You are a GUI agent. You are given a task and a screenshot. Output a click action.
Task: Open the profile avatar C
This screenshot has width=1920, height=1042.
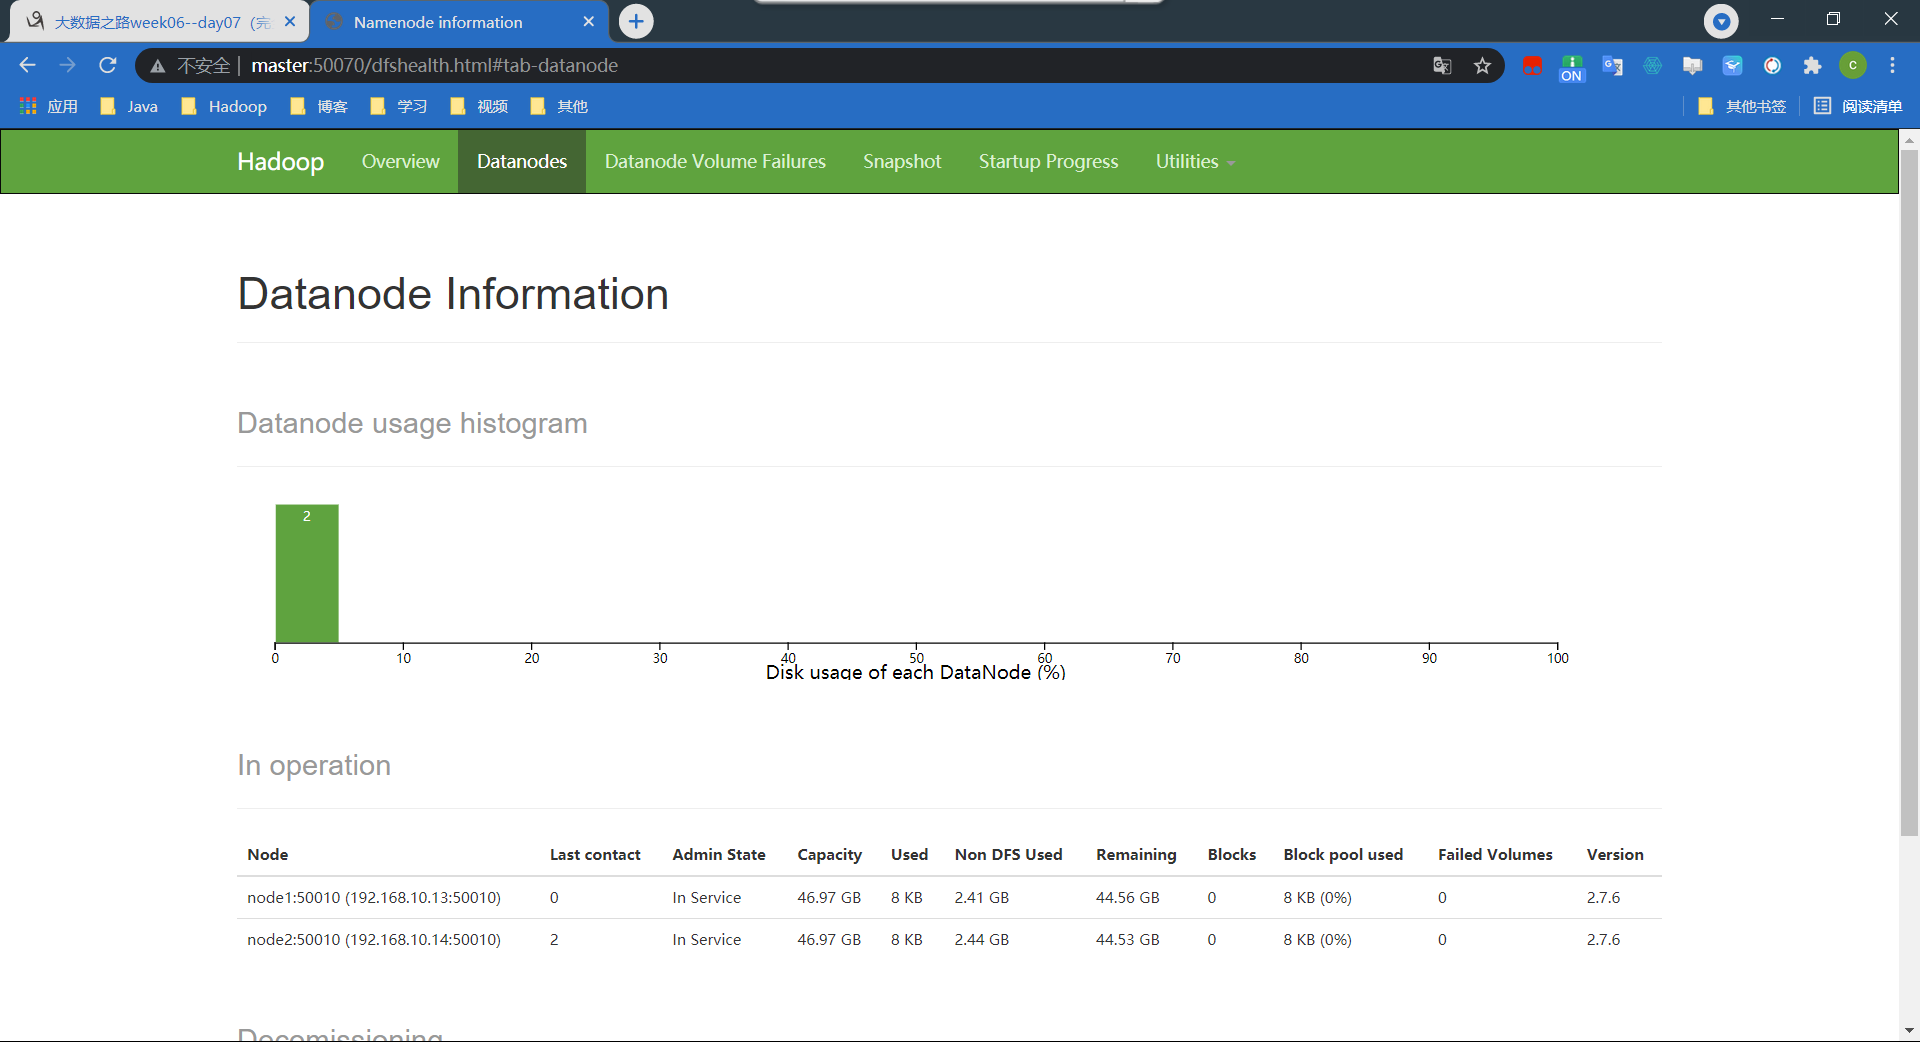coord(1853,66)
